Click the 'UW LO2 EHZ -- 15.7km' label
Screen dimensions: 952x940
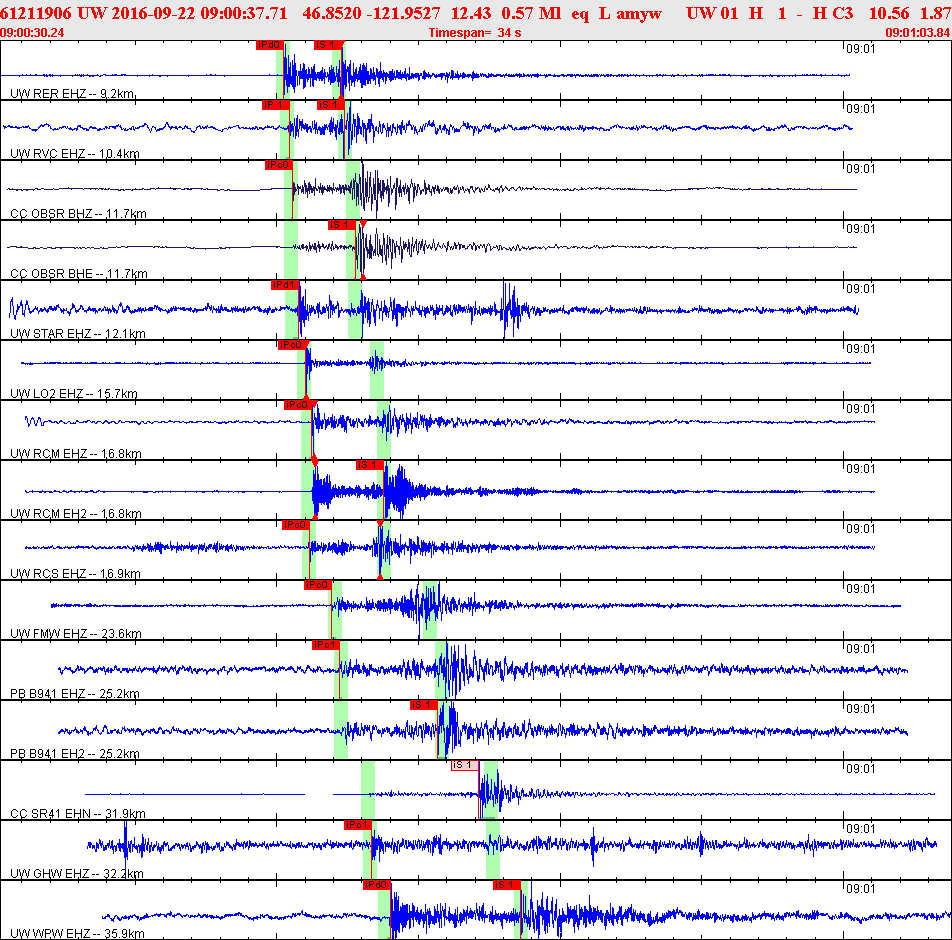(x=73, y=393)
